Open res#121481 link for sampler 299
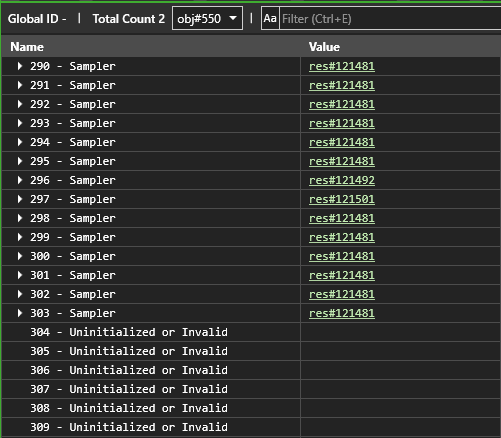501x438 pixels. click(342, 237)
